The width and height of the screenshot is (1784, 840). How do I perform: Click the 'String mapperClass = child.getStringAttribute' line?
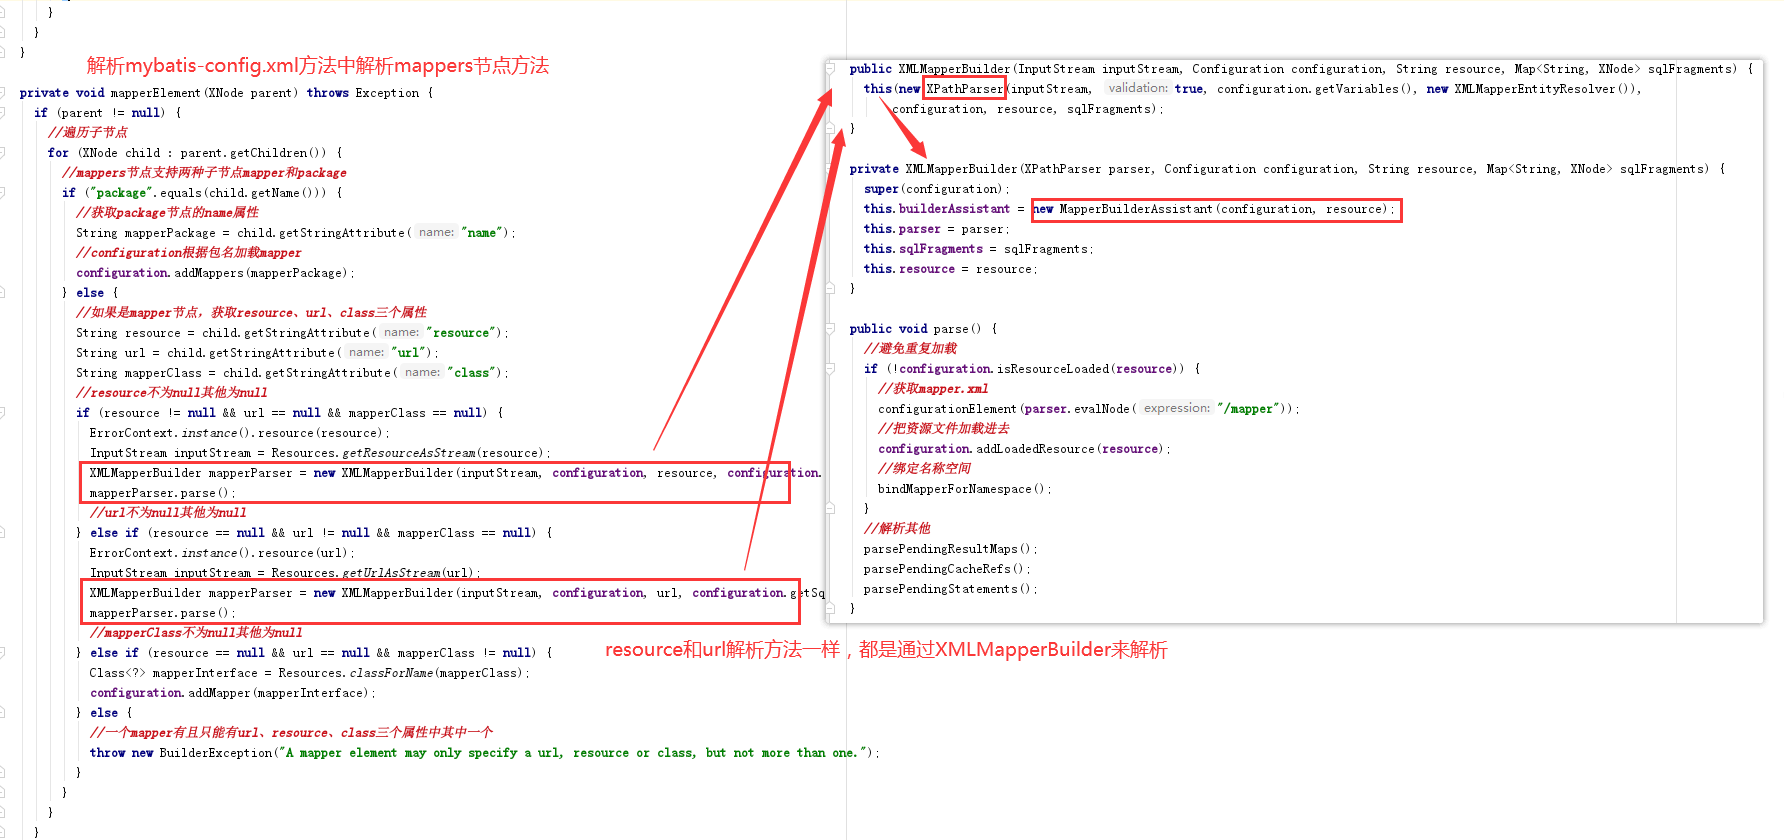[293, 373]
